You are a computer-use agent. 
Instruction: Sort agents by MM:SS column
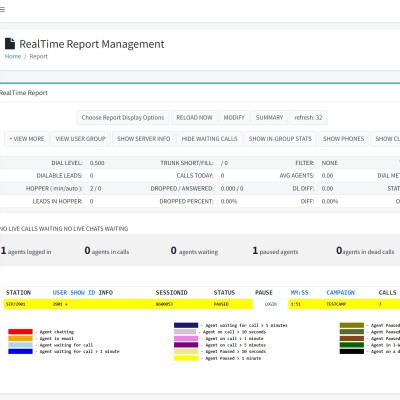(299, 293)
